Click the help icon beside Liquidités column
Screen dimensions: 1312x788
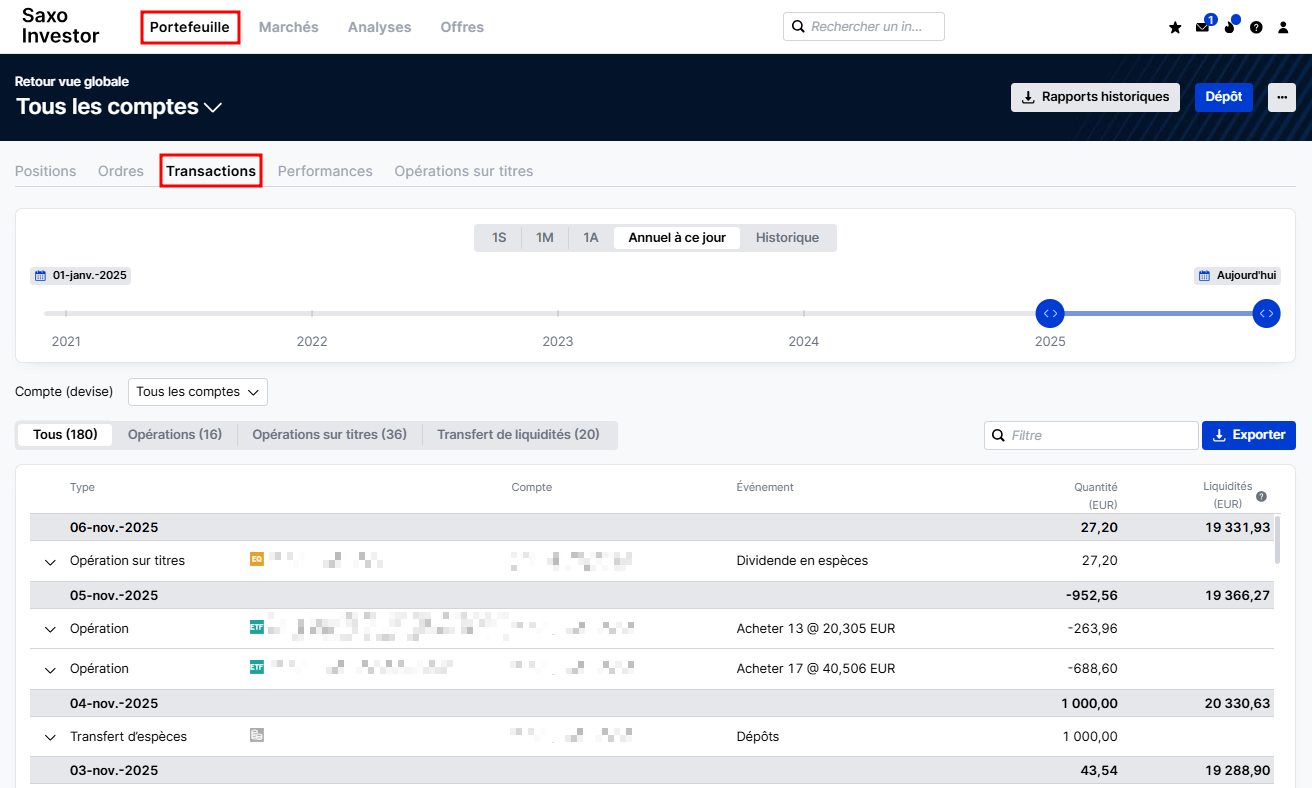1261,496
